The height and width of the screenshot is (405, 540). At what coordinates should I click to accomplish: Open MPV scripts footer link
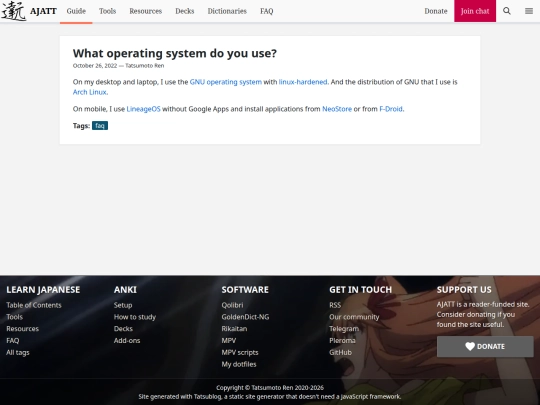(240, 352)
